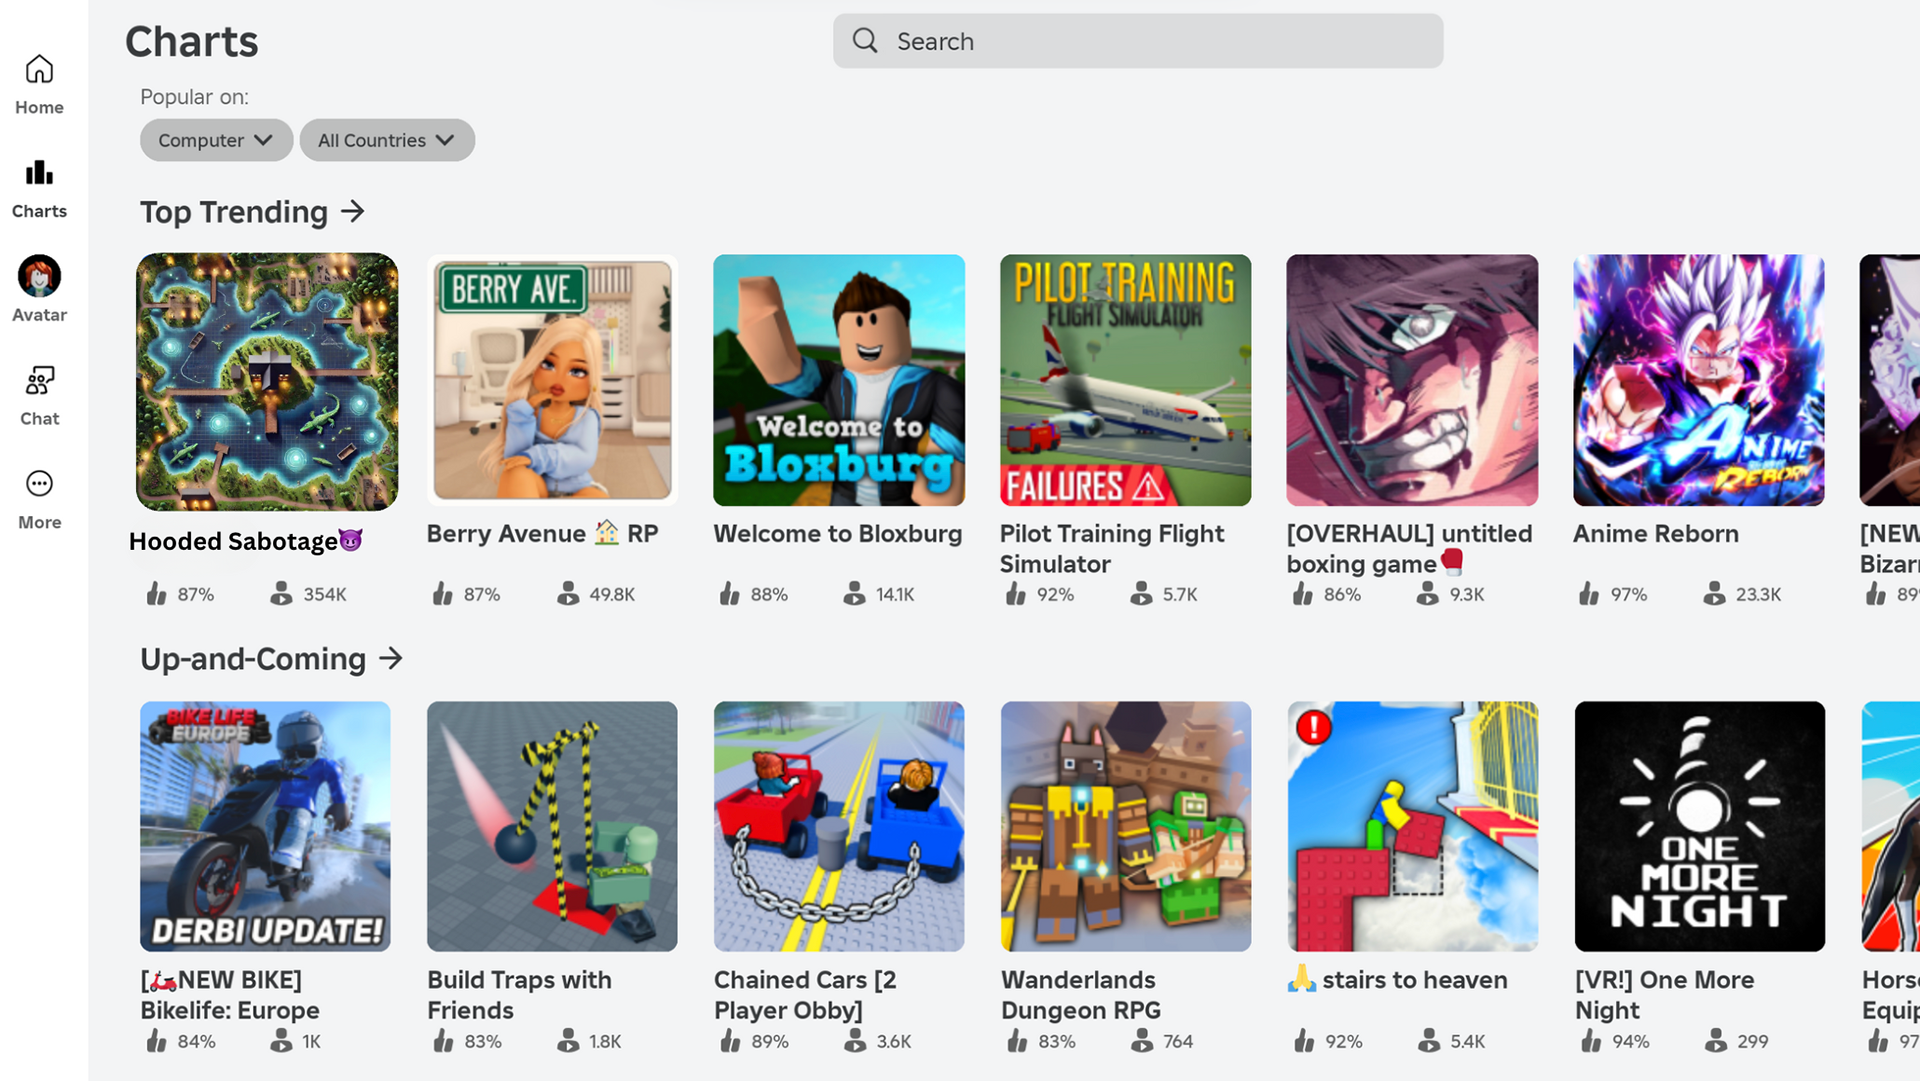The image size is (1920, 1081).
Task: Click the Top Trending arrow icon
Action: [353, 212]
